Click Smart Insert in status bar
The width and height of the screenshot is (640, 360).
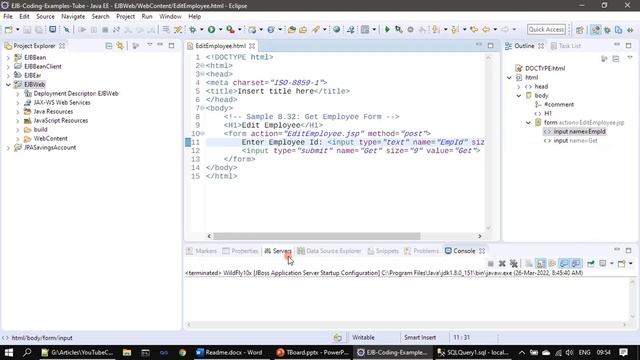420,338
